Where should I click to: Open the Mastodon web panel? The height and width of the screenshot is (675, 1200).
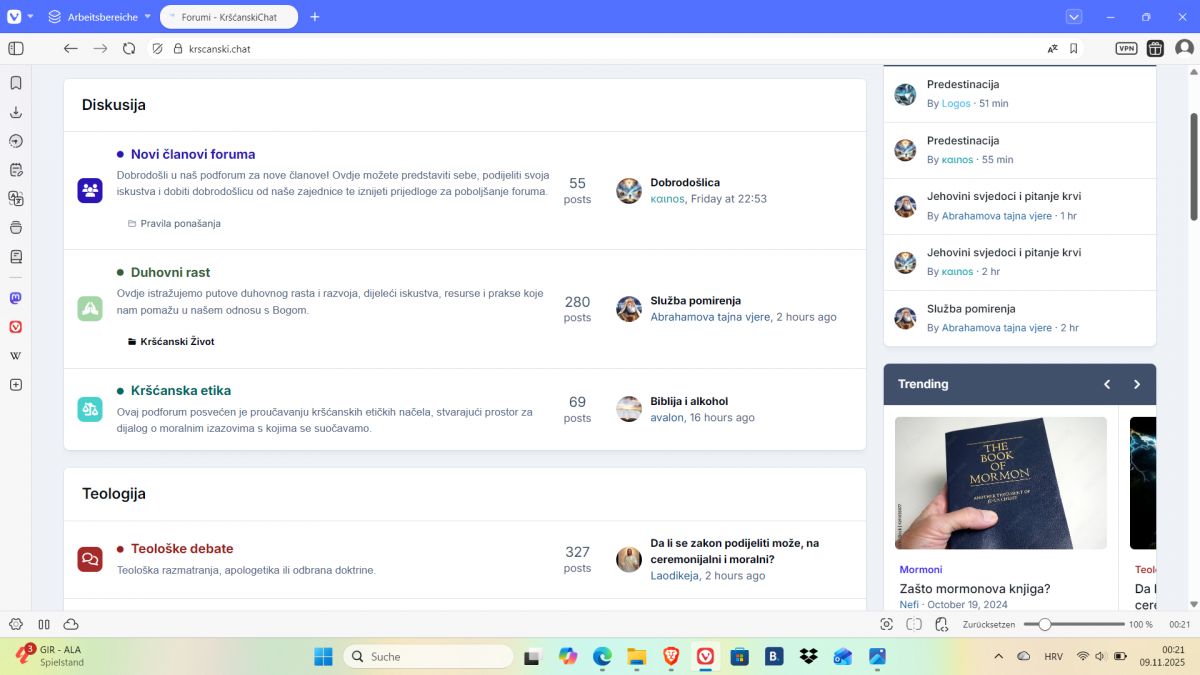click(x=16, y=298)
